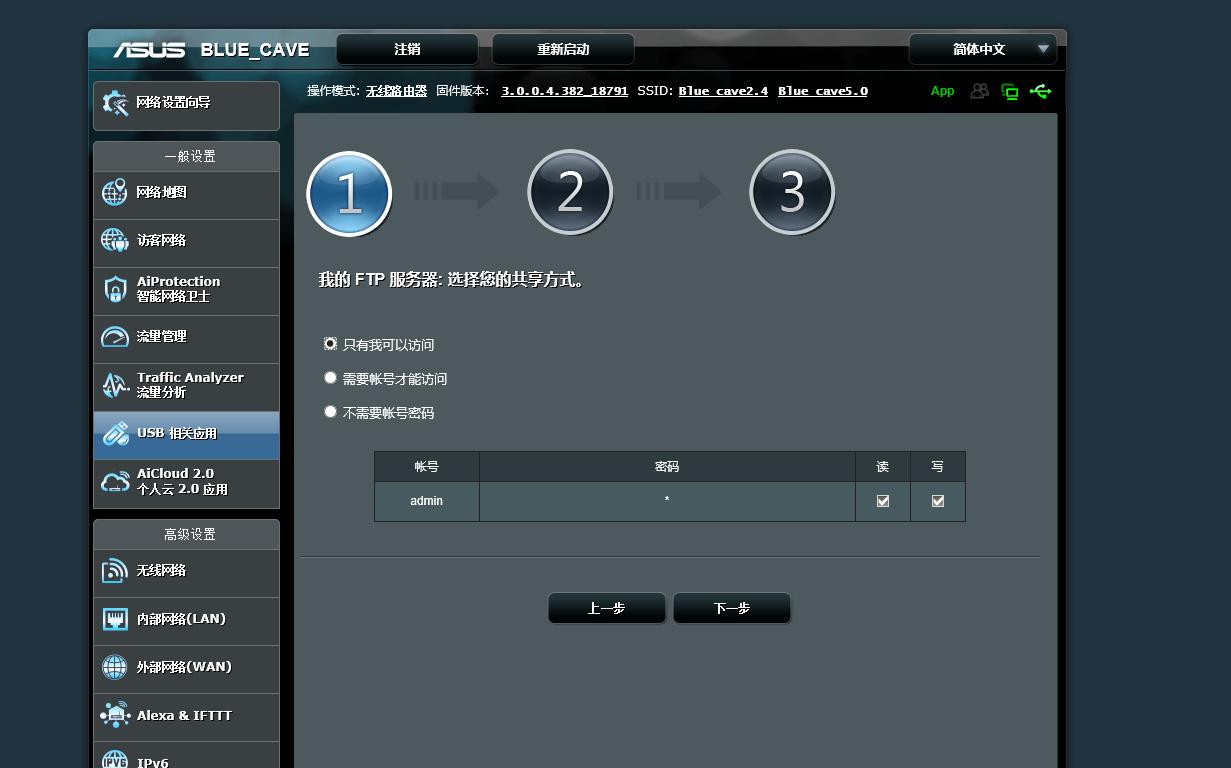Click the green App link
The width and height of the screenshot is (1231, 768).
[x=942, y=91]
